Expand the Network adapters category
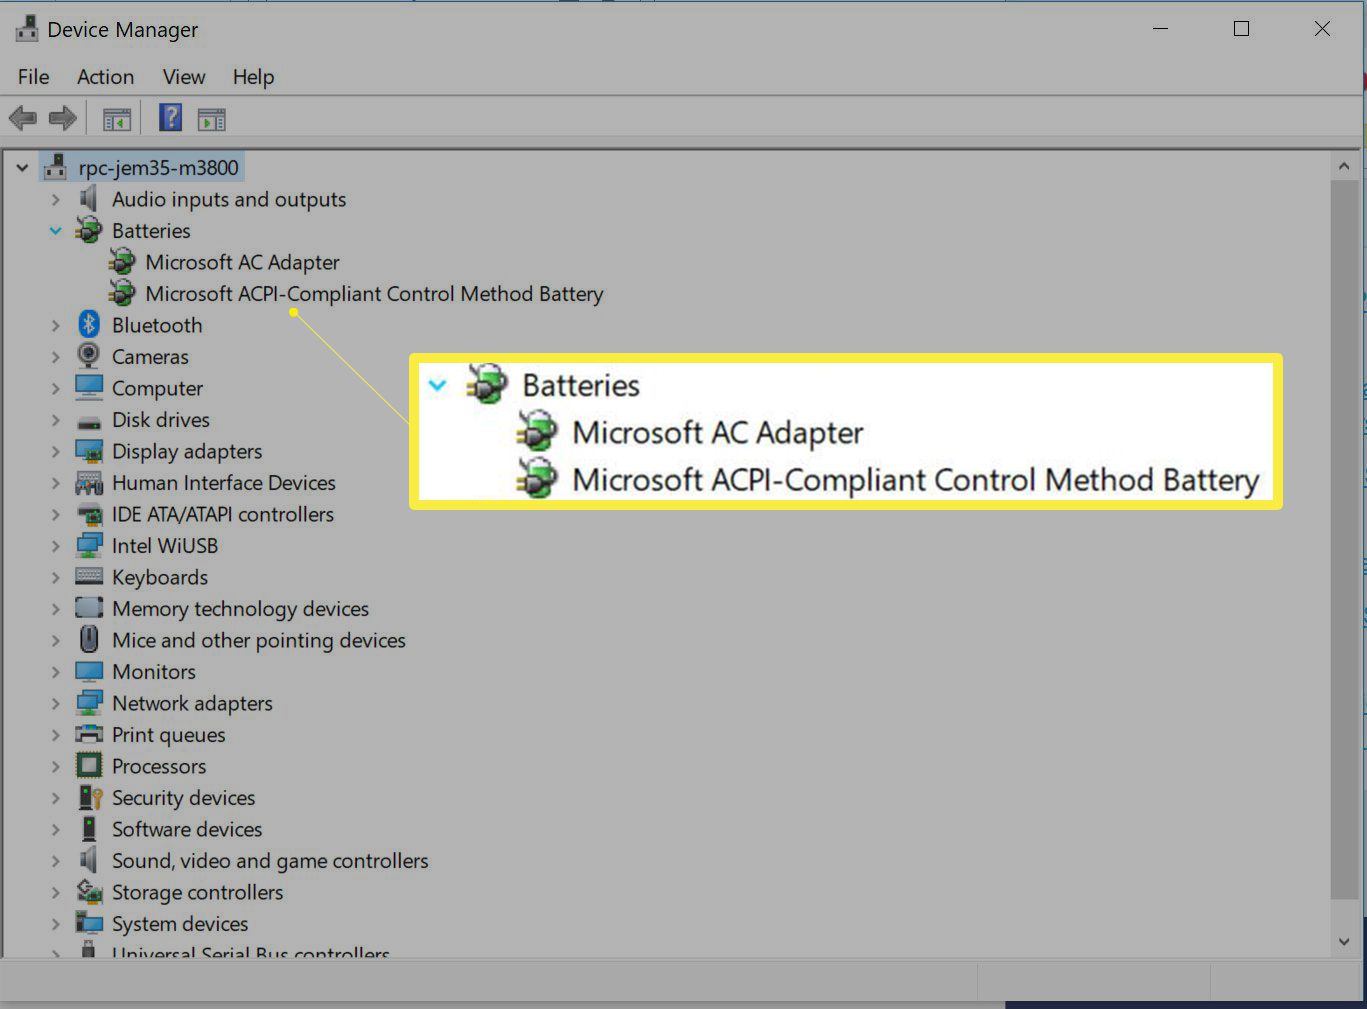This screenshot has width=1367, height=1009. click(x=56, y=703)
